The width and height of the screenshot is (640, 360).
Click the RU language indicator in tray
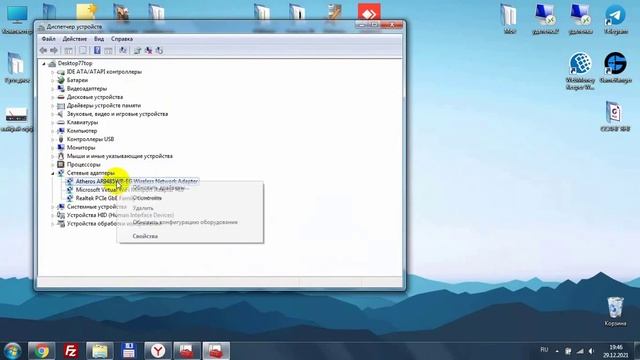click(544, 350)
